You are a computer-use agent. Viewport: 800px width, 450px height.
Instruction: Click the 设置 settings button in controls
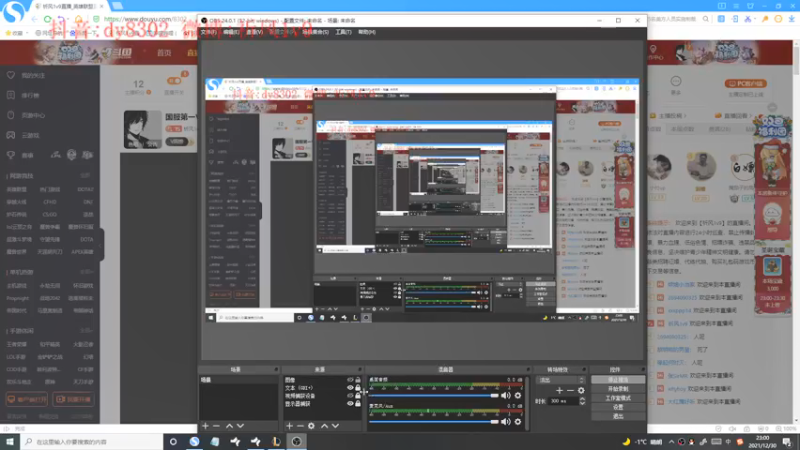(618, 407)
